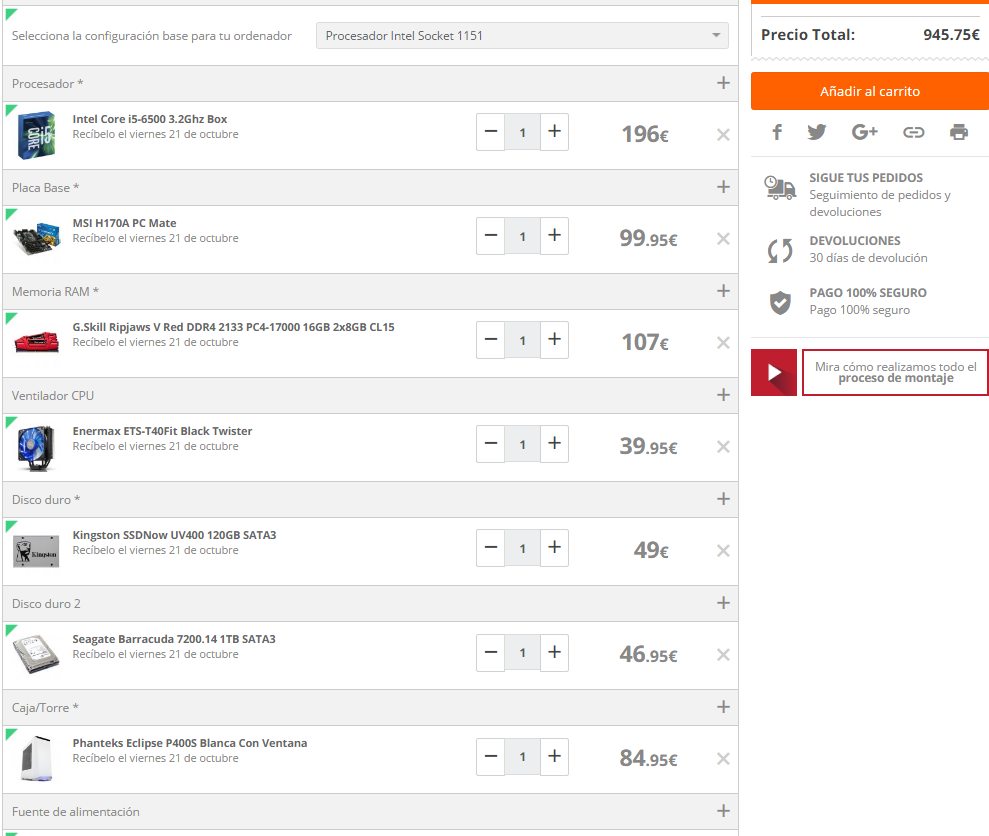Open MSI H170A PC Mate product link
Image resolution: width=989 pixels, height=836 pixels.
pyautogui.click(x=124, y=223)
